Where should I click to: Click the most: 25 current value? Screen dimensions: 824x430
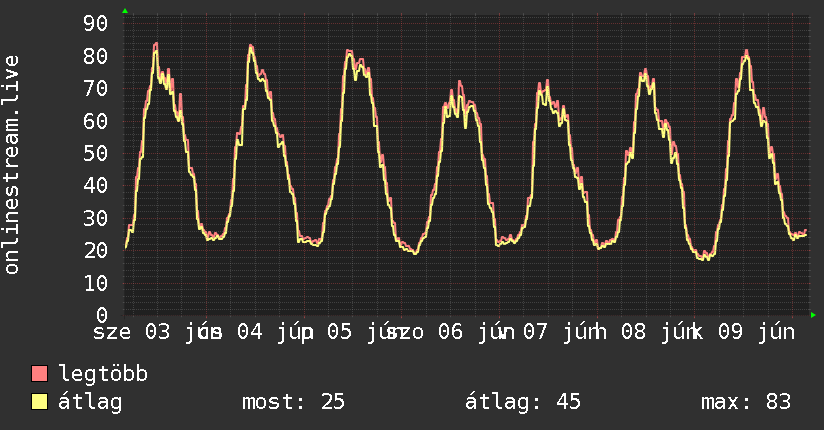click(x=293, y=402)
